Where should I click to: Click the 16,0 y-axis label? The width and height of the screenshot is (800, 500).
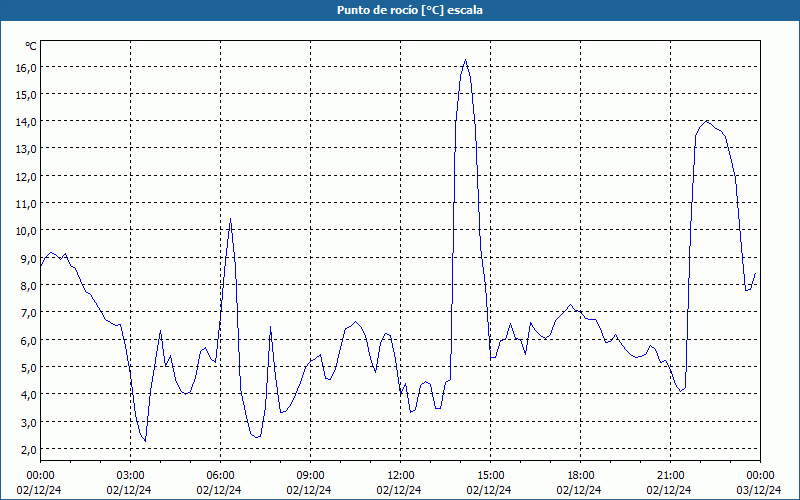click(x=26, y=67)
